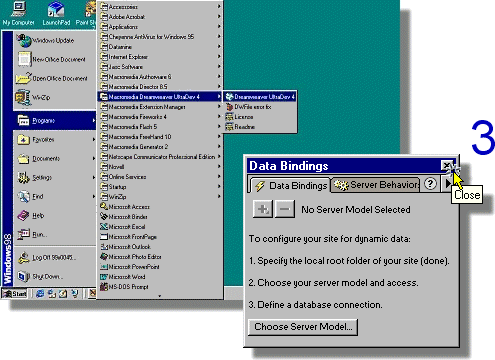The height and width of the screenshot is (360, 495).
Task: Open the Help entry in the Start menu
Action: [54, 216]
